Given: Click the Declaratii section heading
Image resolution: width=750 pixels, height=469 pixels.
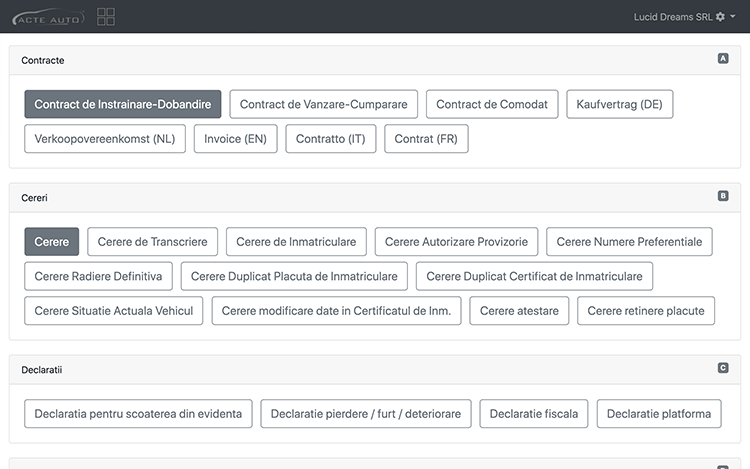Looking at the screenshot, I should tap(42, 370).
